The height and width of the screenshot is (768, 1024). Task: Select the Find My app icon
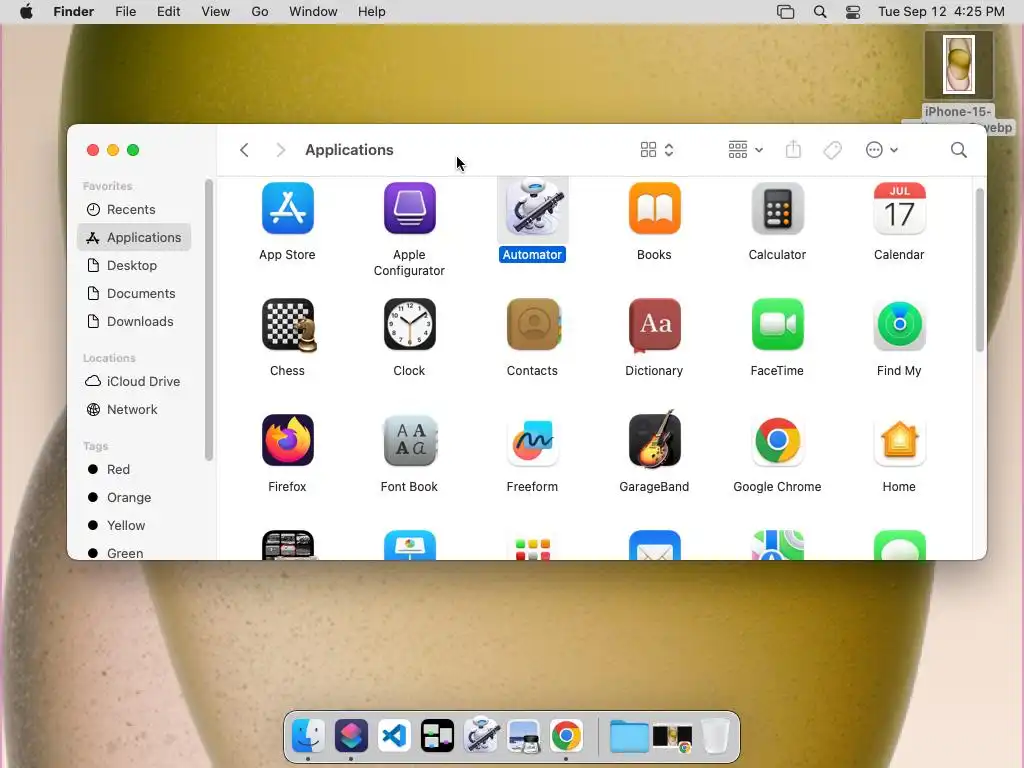coord(899,325)
